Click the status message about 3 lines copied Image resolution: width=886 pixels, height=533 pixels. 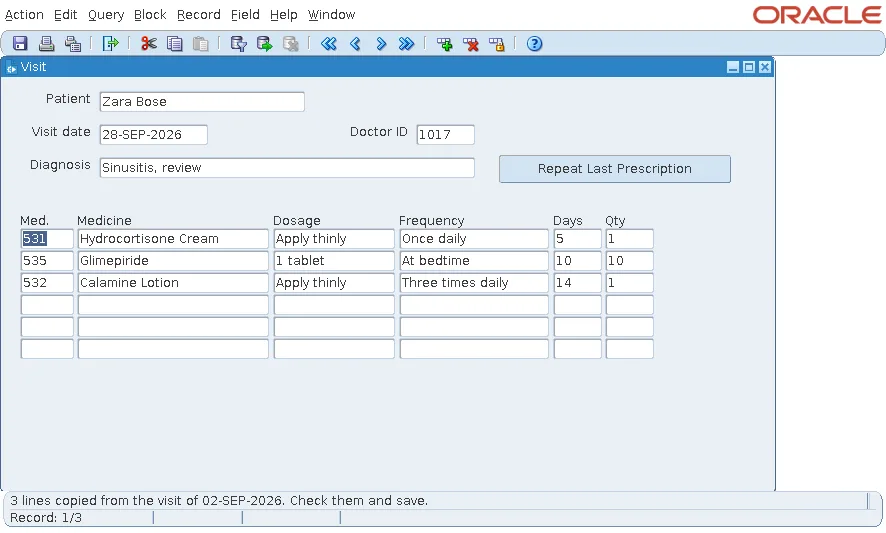coord(219,501)
